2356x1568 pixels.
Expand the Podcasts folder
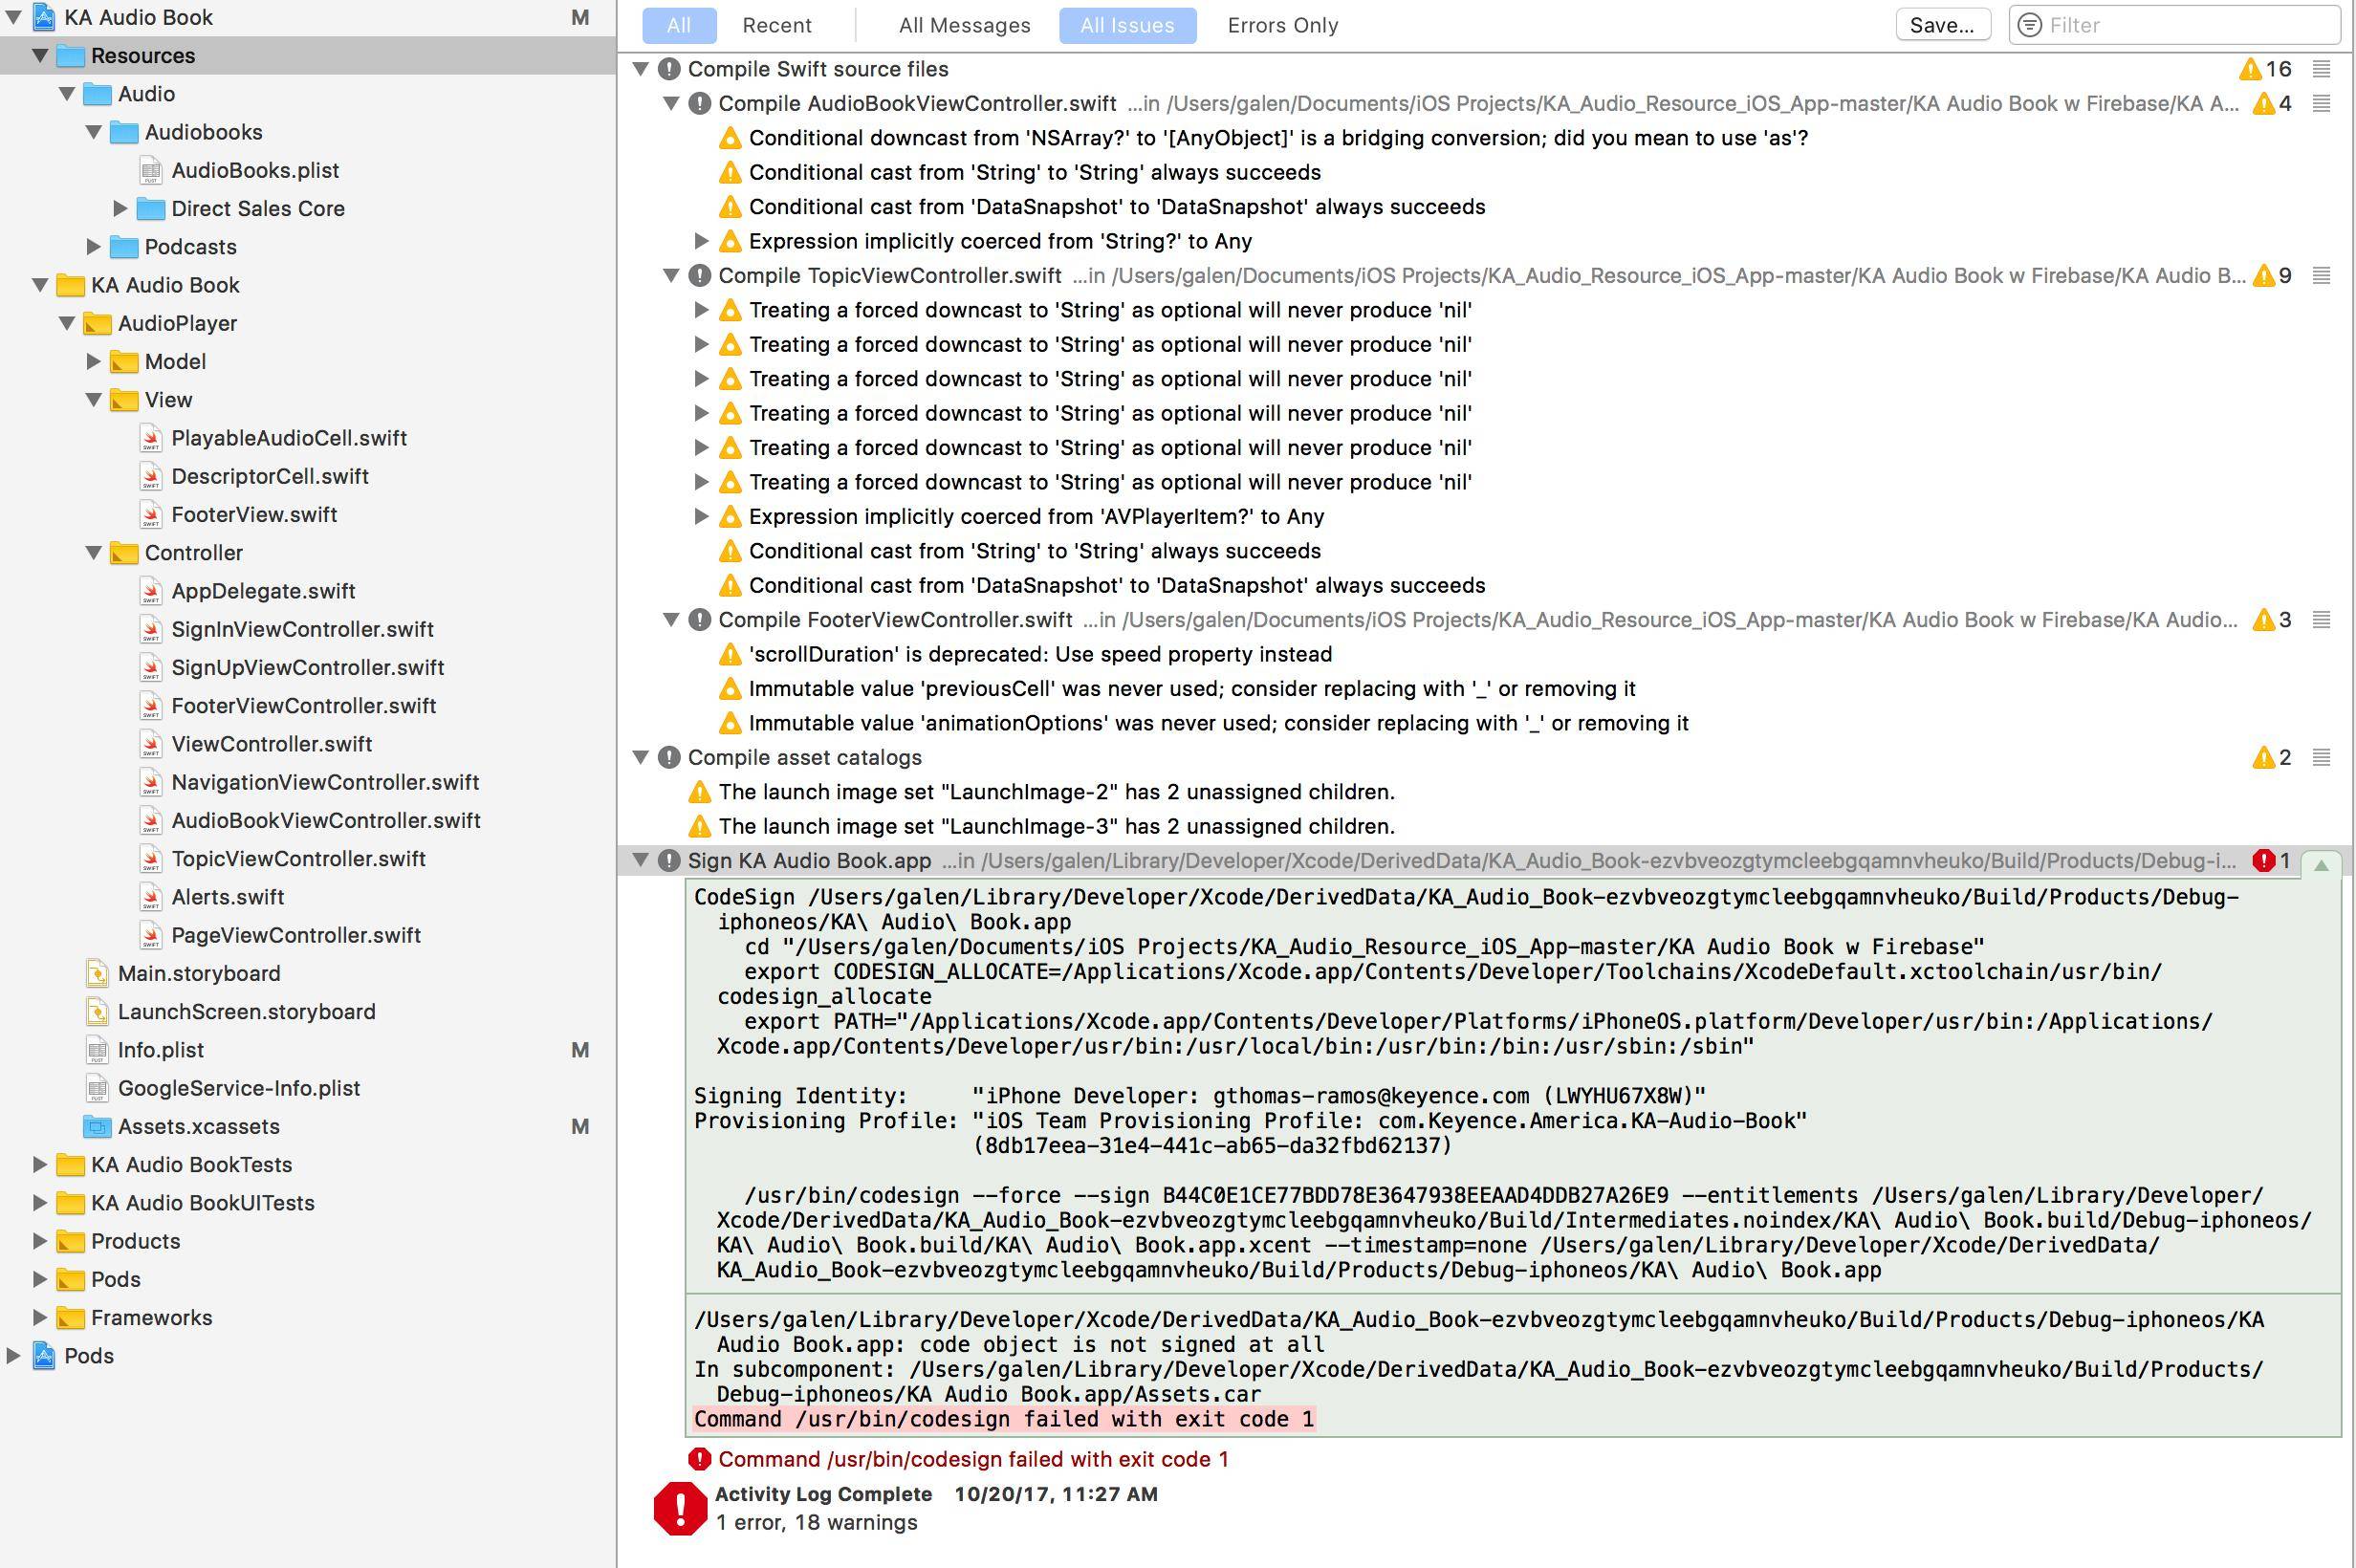[x=93, y=246]
